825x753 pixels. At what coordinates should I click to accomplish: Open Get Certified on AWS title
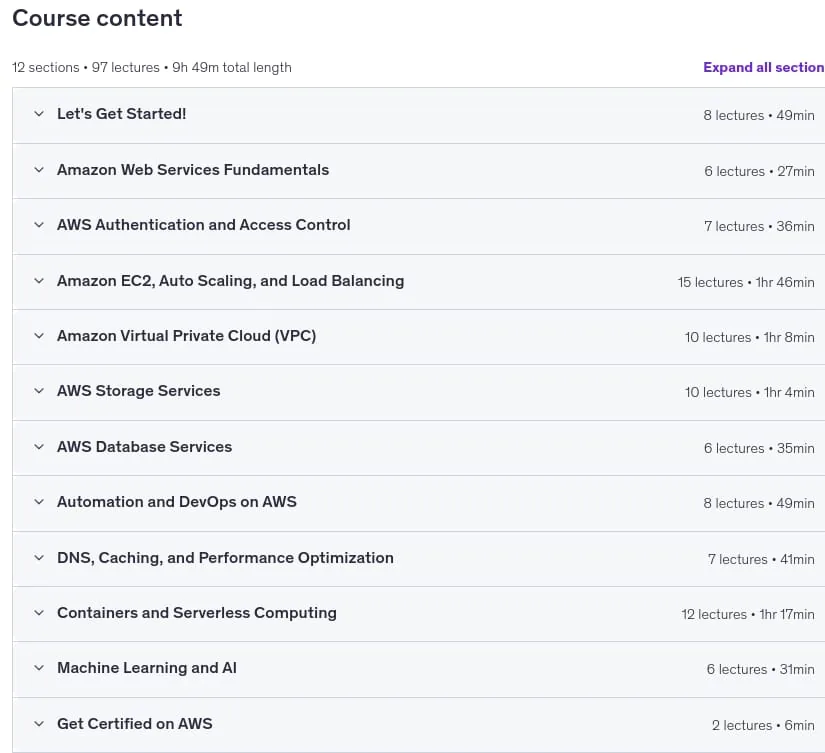[135, 724]
